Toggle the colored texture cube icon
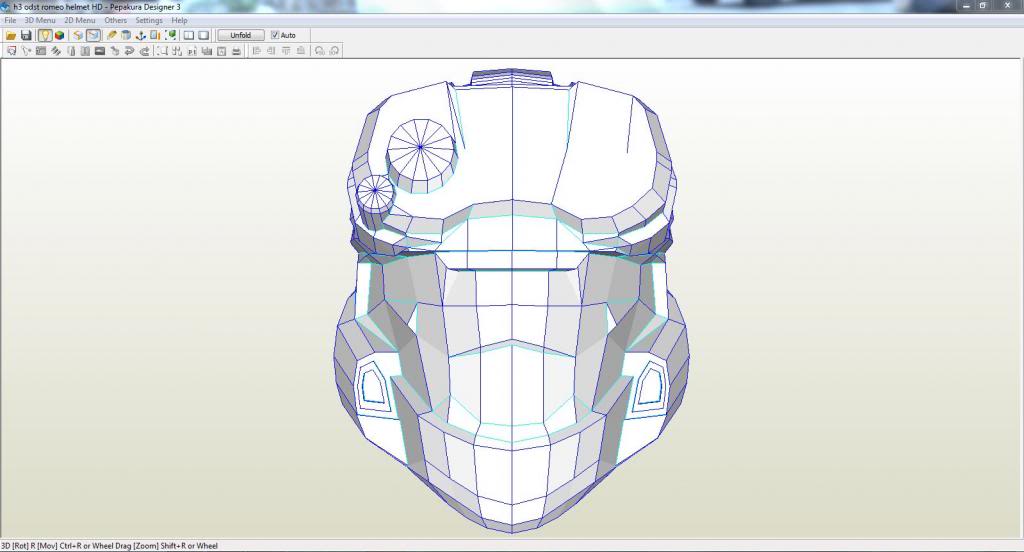This screenshot has height=552, width=1024. (x=59, y=35)
